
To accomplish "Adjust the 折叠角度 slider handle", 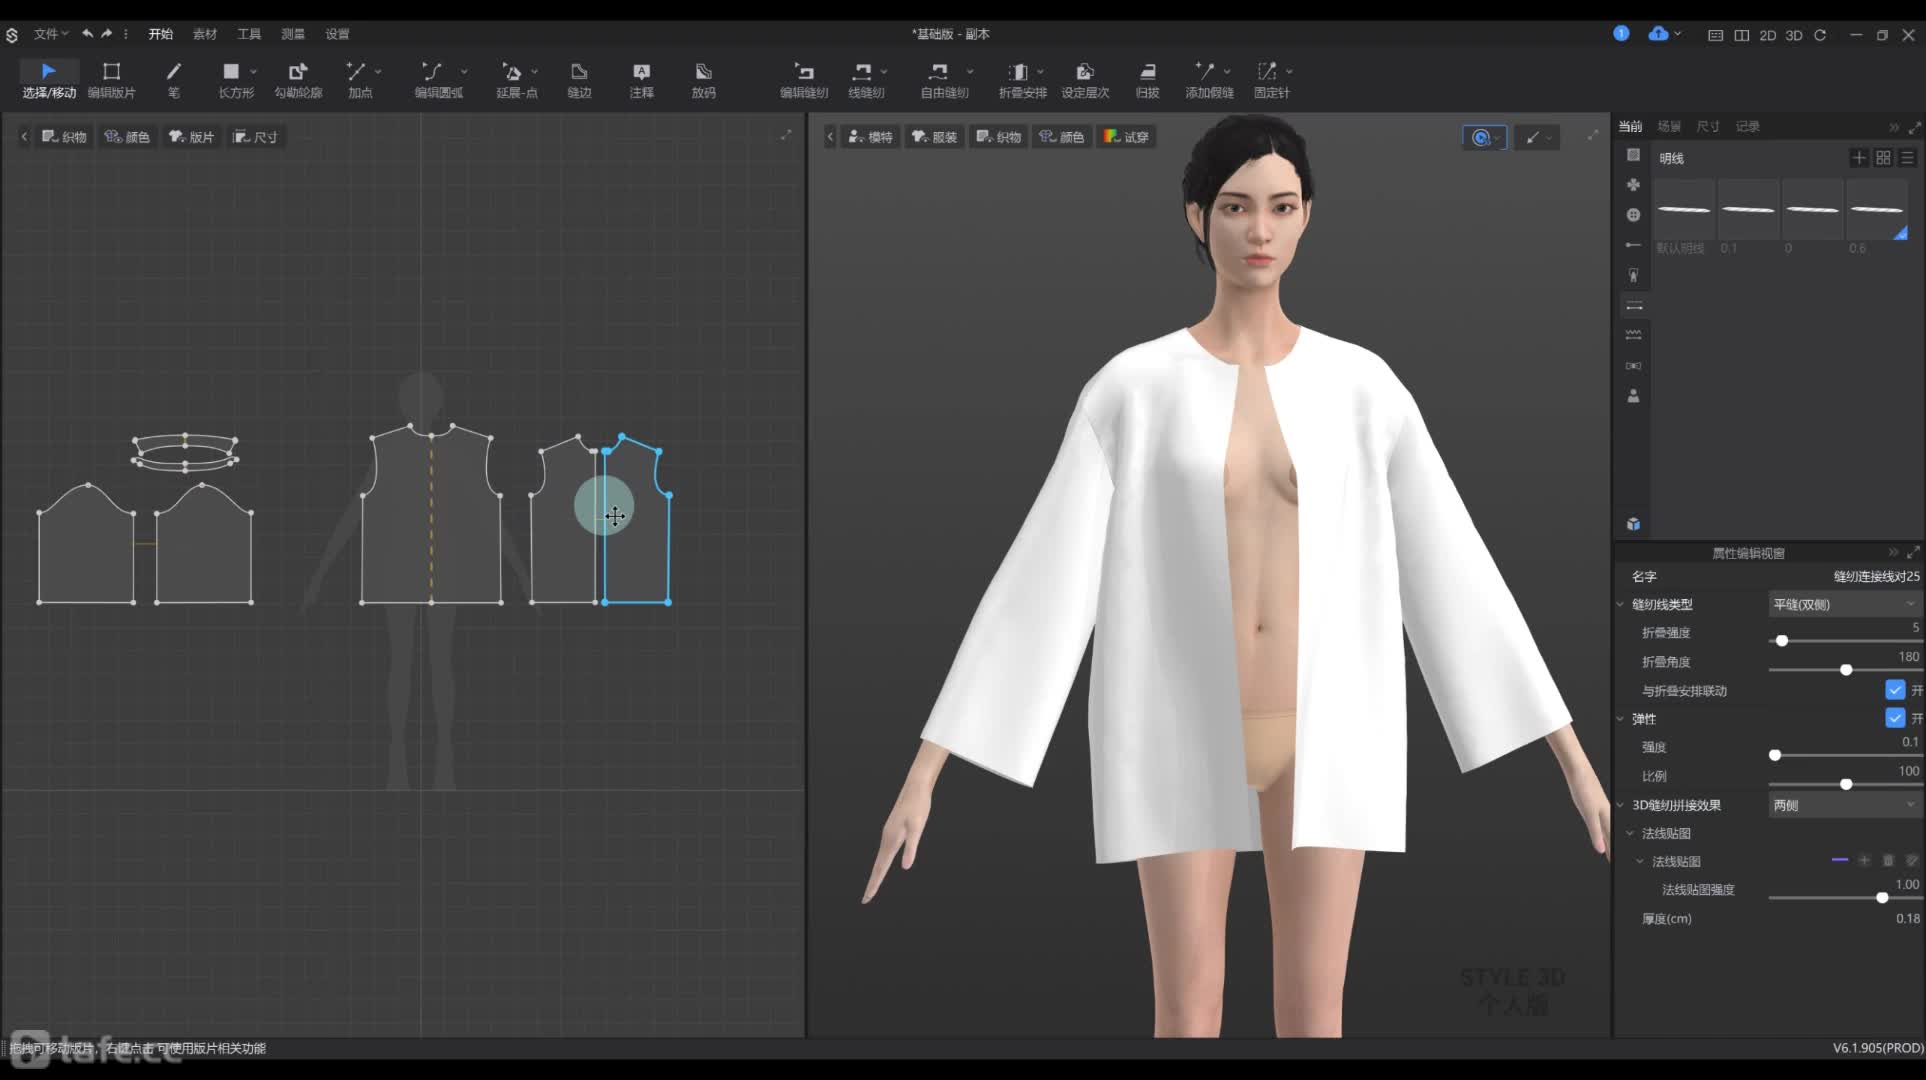I will (1846, 670).
